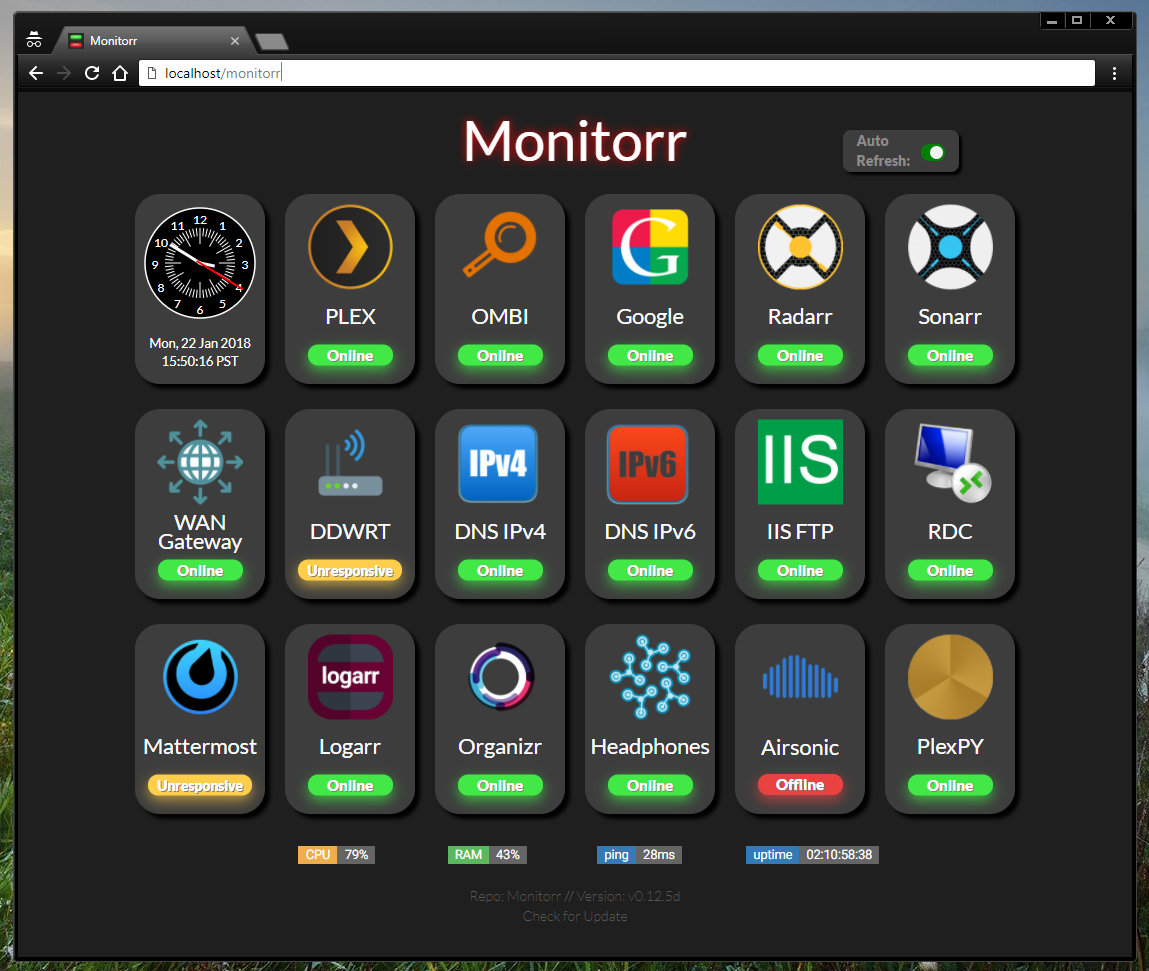This screenshot has width=1149, height=971.
Task: Click the Repo: Monitorr link
Action: pos(515,896)
